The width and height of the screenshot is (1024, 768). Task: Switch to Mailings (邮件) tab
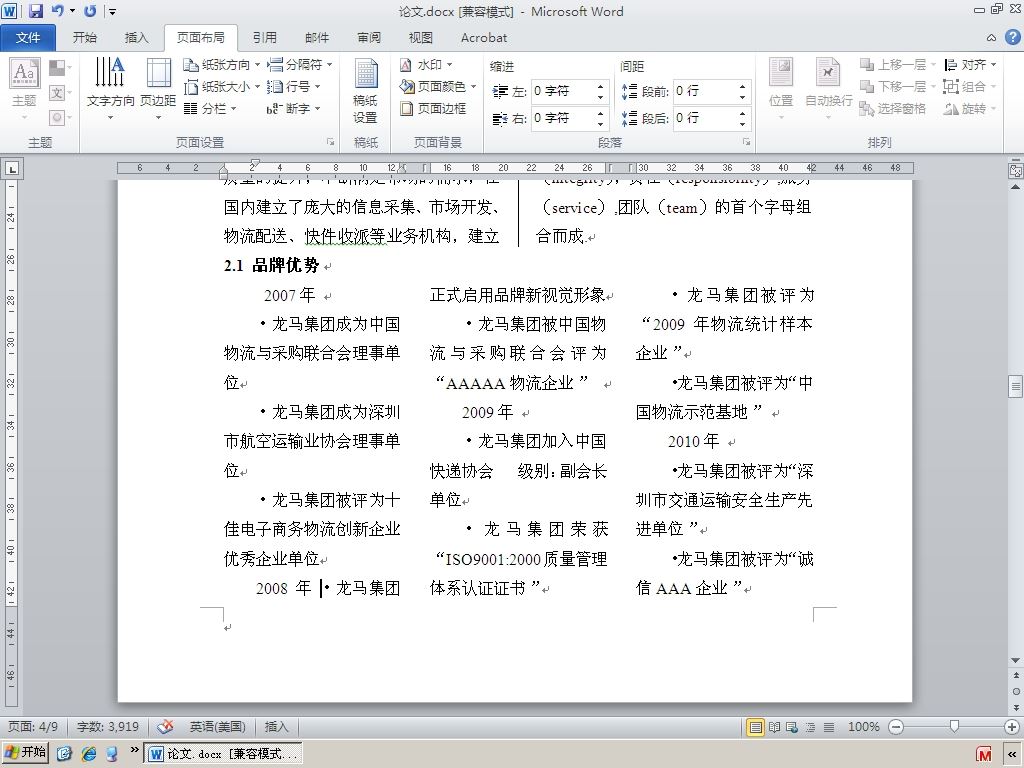317,38
